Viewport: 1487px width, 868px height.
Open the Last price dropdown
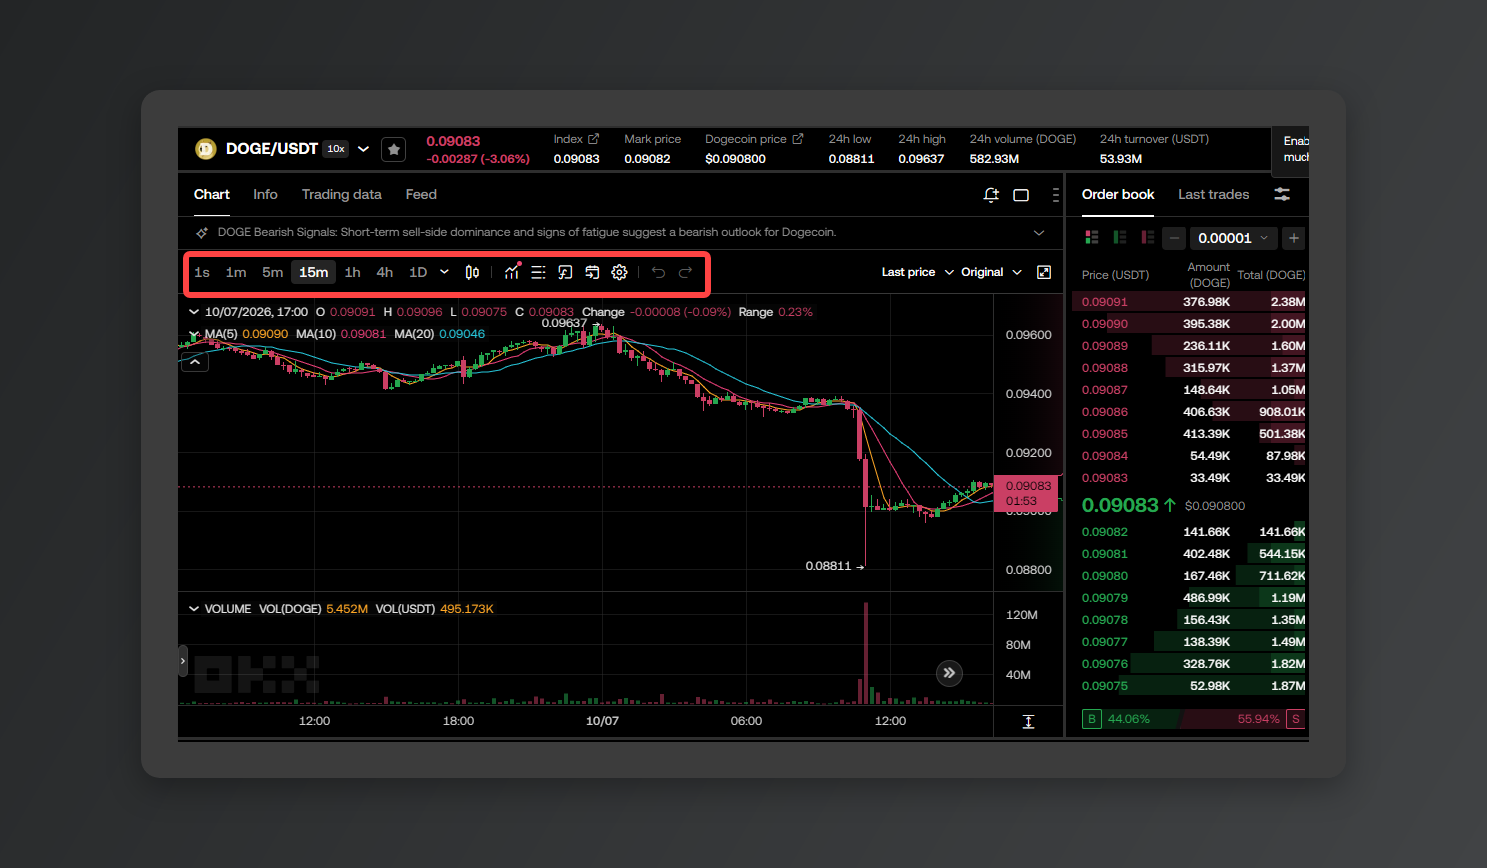pyautogui.click(x=917, y=272)
